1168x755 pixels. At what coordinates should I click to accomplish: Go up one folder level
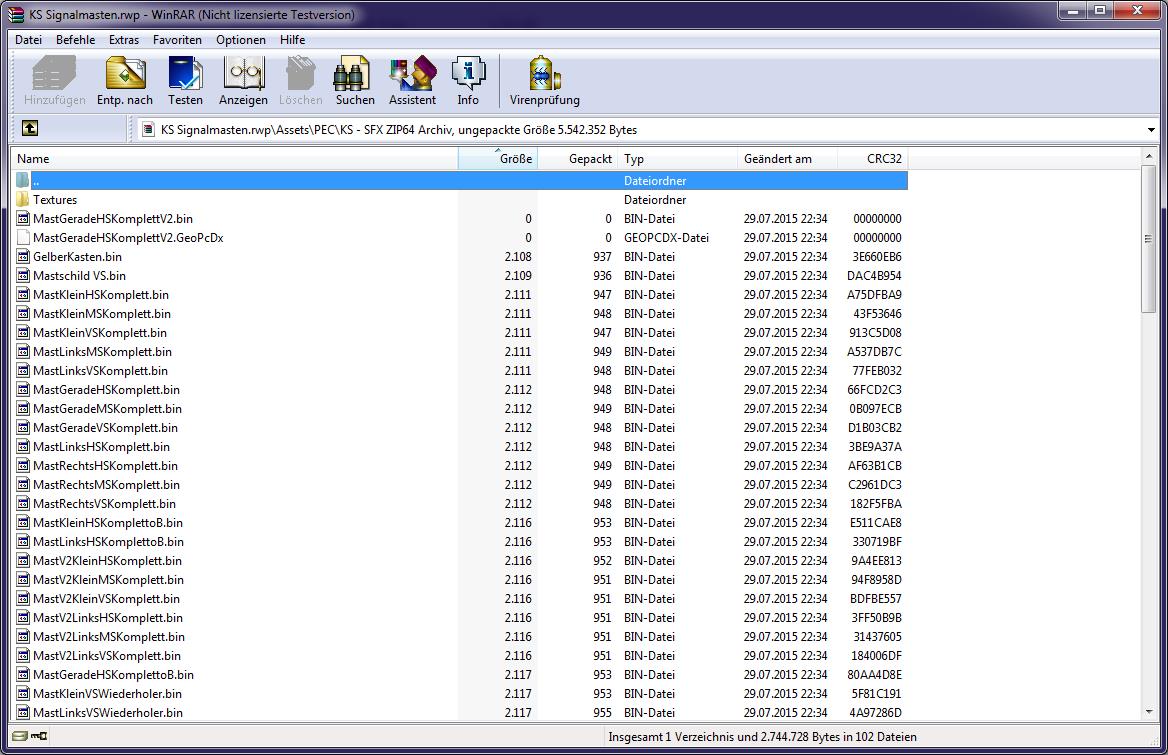click(30, 129)
